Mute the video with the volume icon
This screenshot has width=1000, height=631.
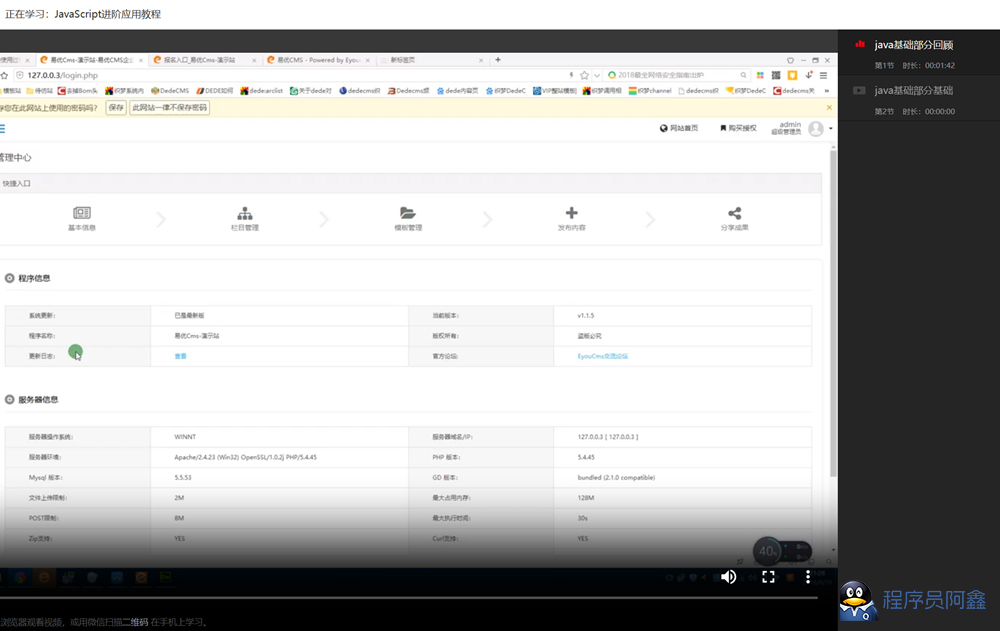[729, 577]
